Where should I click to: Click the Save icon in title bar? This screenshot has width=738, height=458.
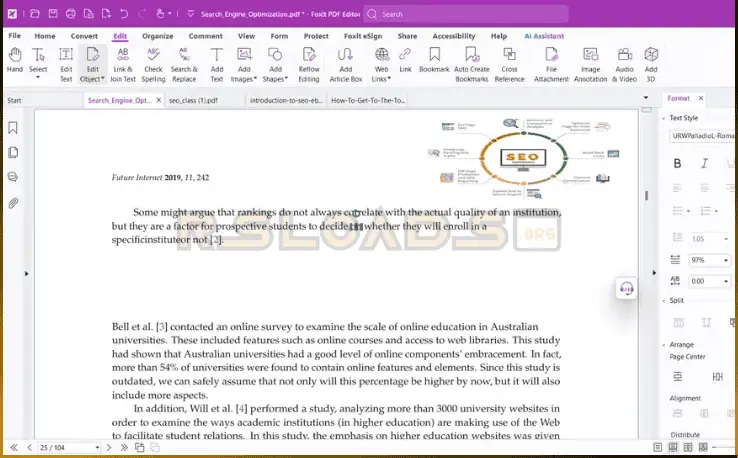pyautogui.click(x=53, y=14)
